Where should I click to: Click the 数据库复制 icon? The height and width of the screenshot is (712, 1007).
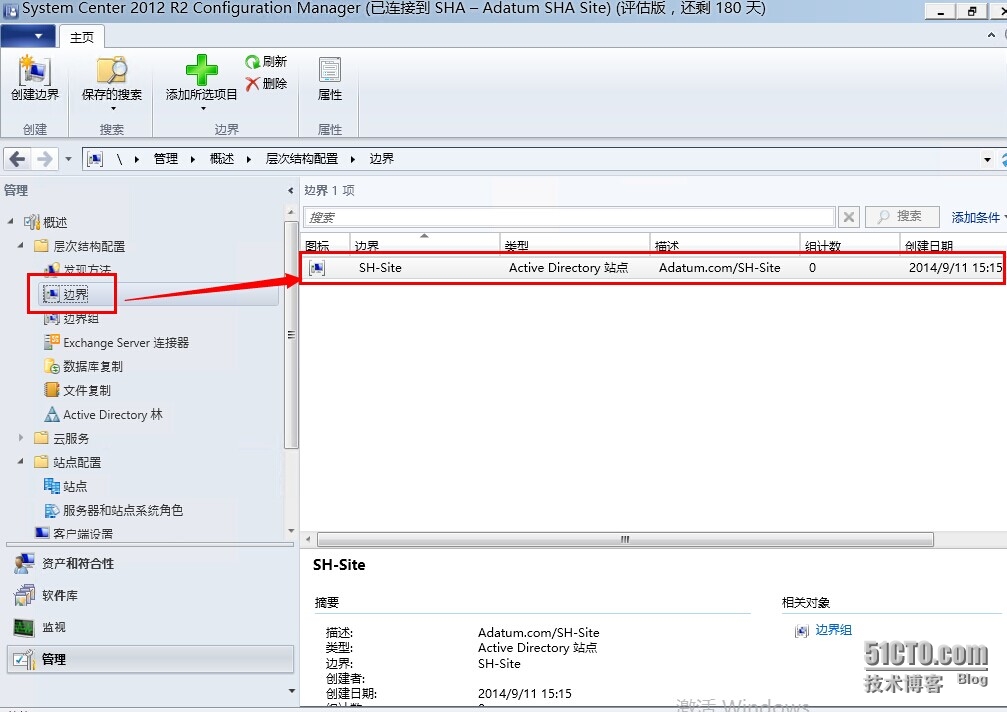(x=51, y=367)
